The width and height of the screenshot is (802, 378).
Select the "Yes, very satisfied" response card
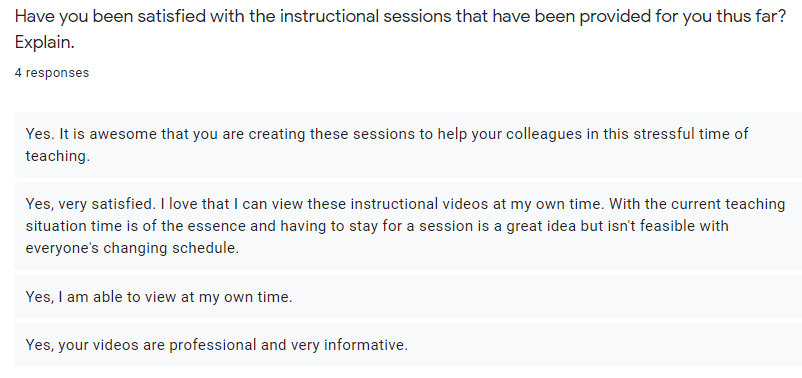(x=408, y=226)
